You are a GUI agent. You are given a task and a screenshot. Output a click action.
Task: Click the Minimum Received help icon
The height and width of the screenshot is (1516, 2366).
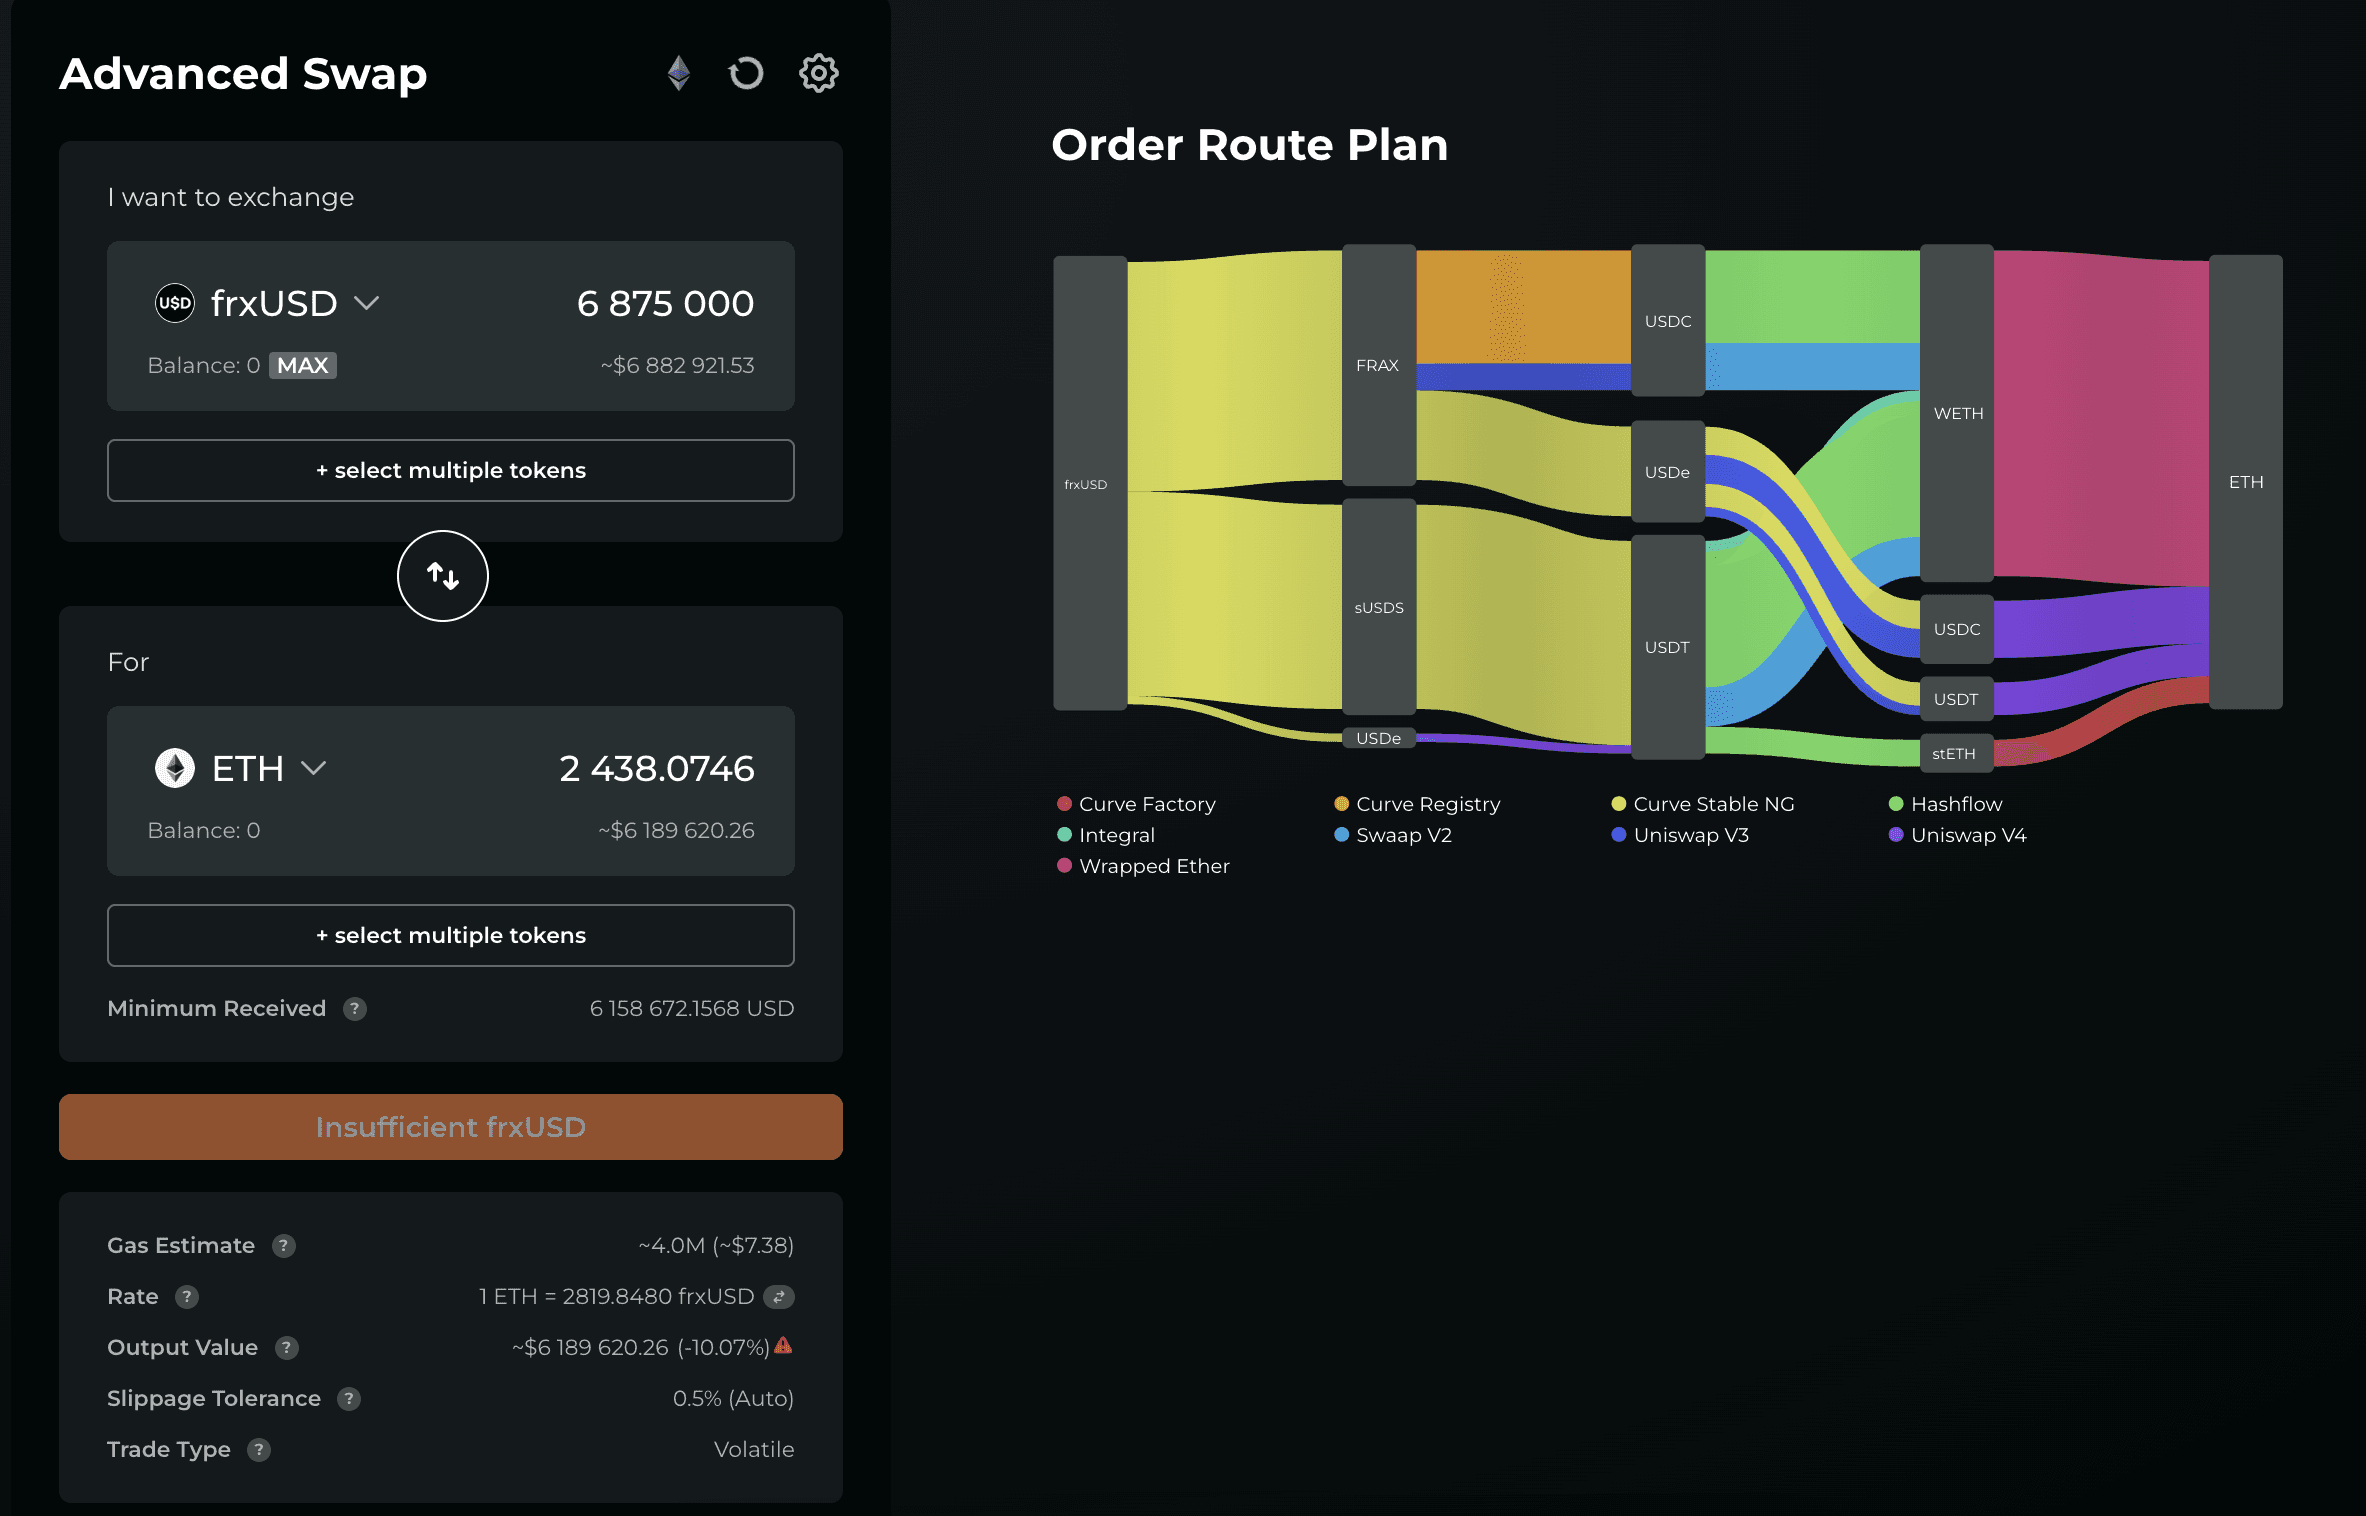355,1009
